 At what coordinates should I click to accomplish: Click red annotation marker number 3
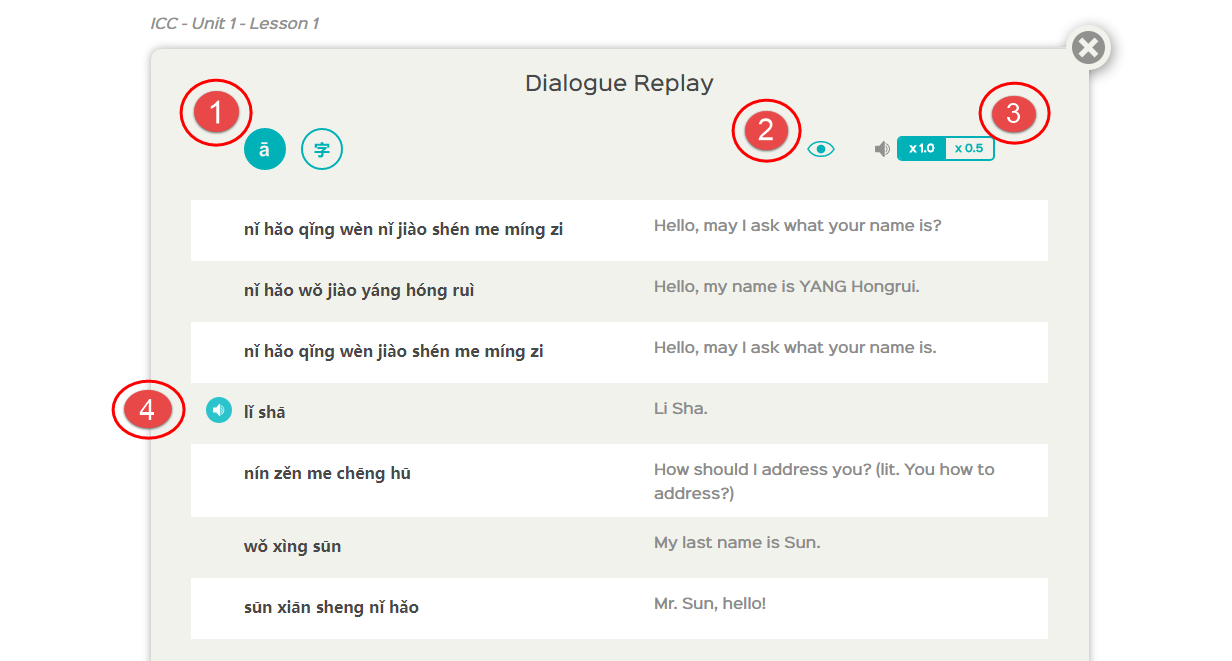1014,113
